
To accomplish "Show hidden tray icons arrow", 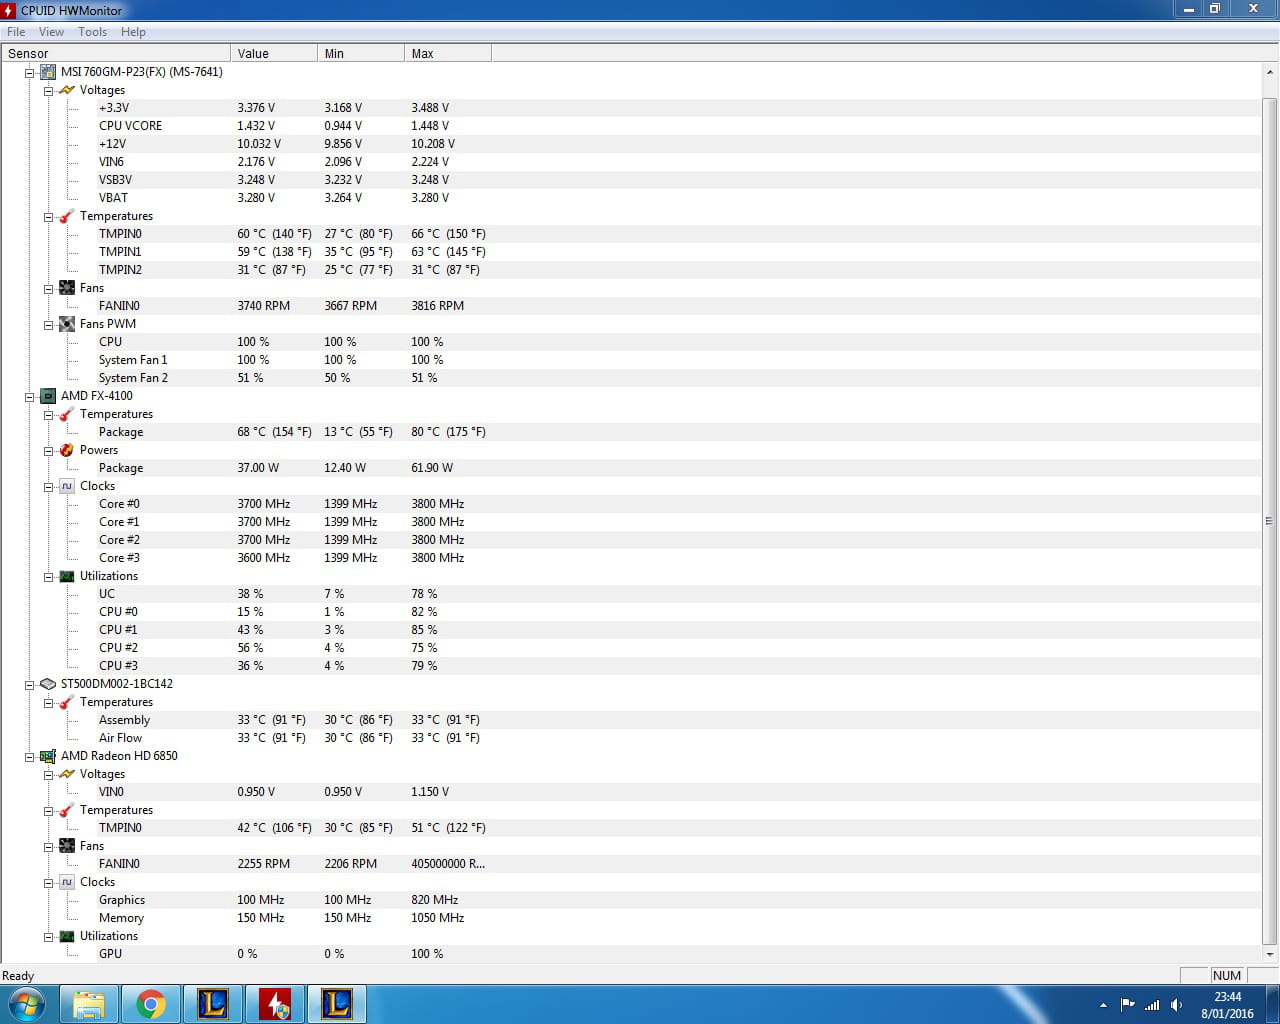I will point(1103,1005).
